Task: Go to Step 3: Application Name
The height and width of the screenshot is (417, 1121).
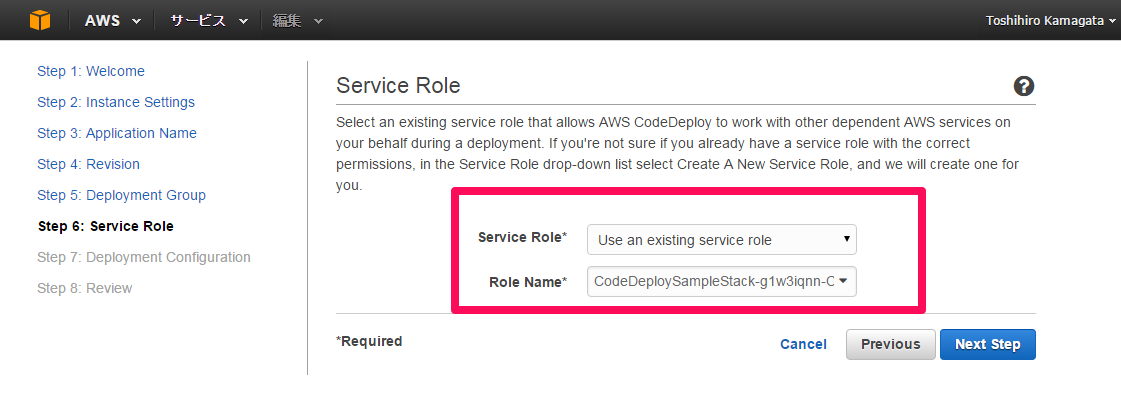Action: 117,133
